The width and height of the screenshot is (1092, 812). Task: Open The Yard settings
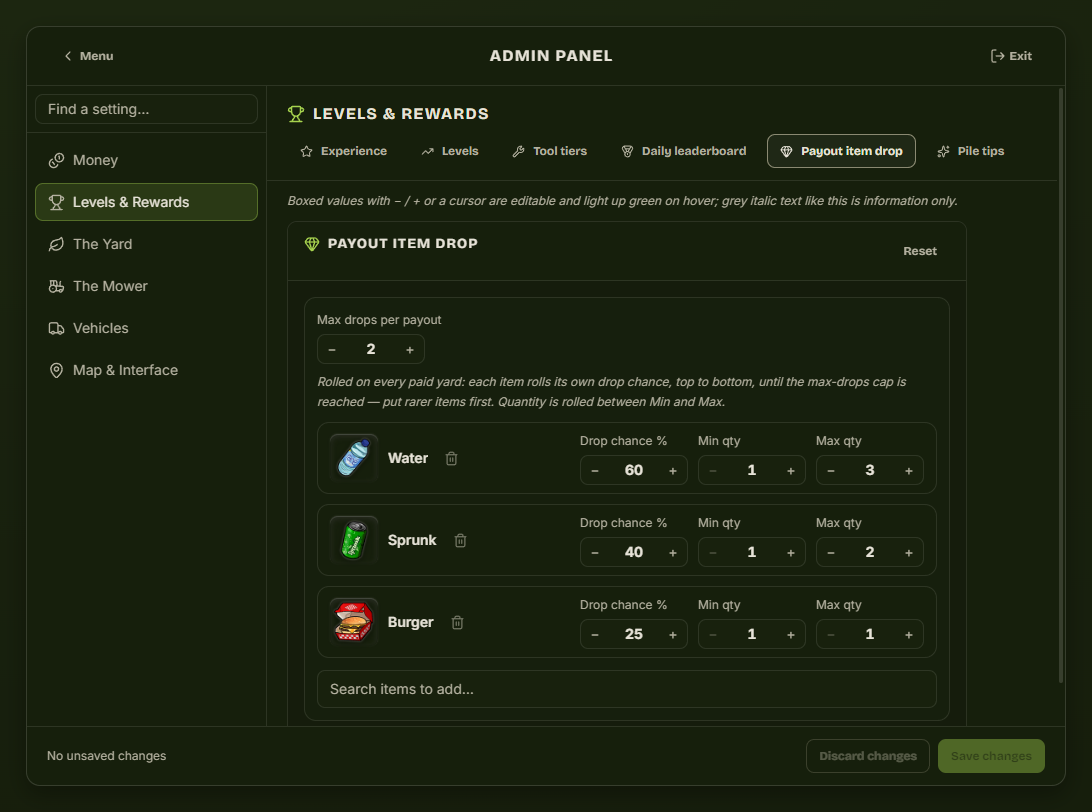pyautogui.click(x=146, y=244)
